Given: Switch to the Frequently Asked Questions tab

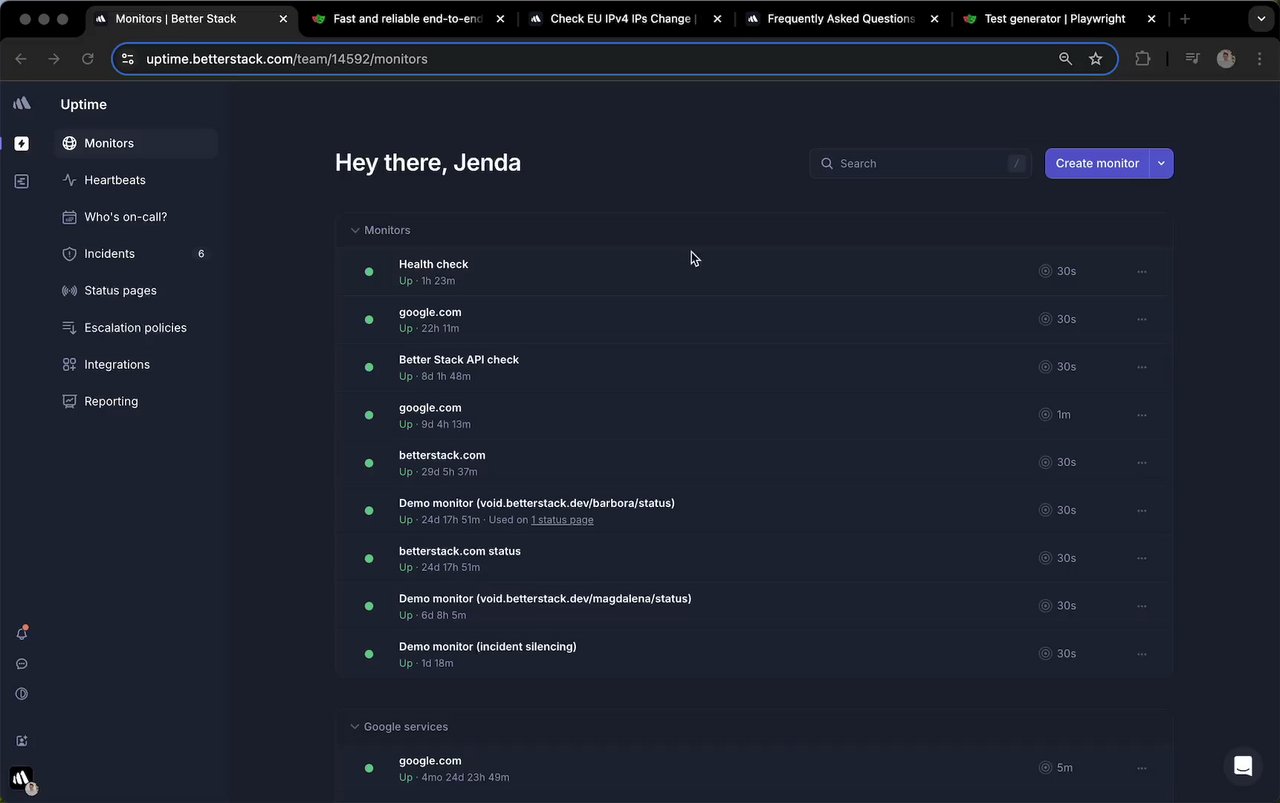Looking at the screenshot, I should [x=841, y=19].
